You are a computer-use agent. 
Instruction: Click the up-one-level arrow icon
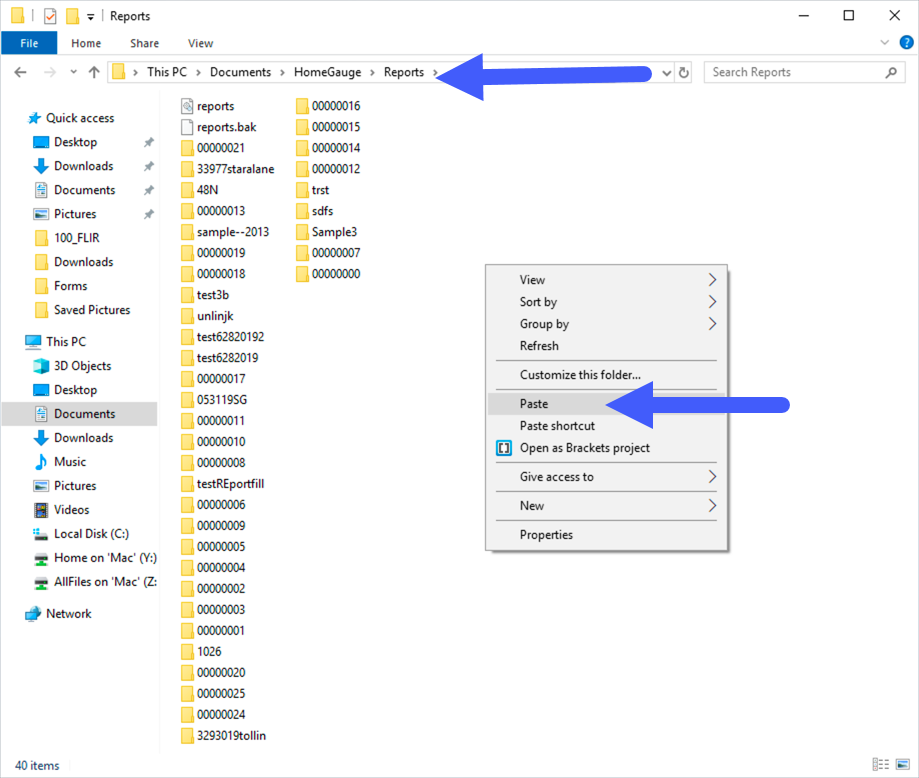coord(95,71)
